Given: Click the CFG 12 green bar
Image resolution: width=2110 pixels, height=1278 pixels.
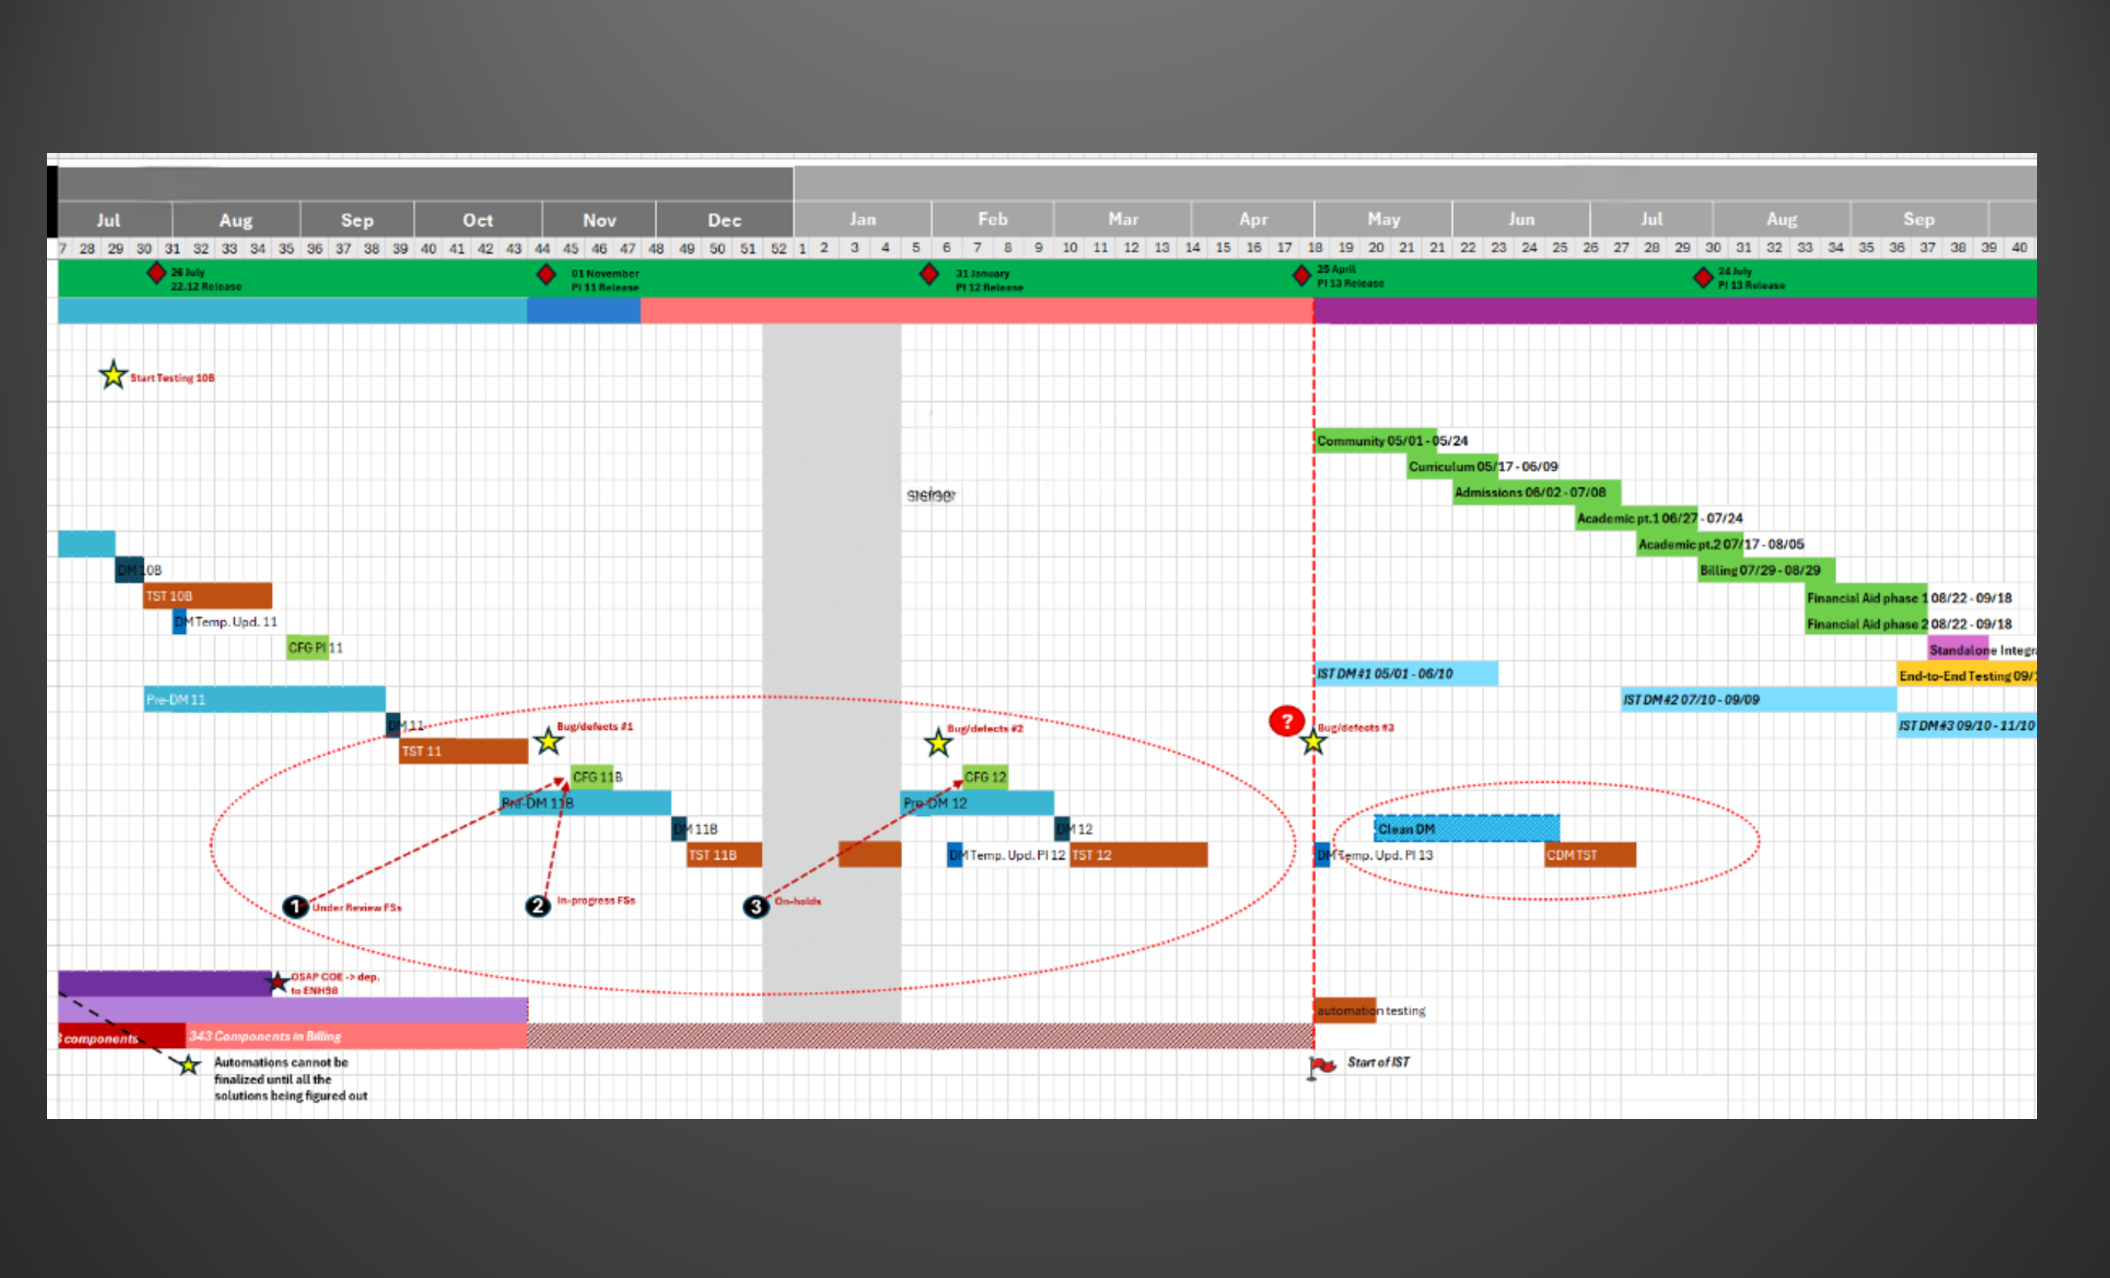Looking at the screenshot, I should coord(985,777).
